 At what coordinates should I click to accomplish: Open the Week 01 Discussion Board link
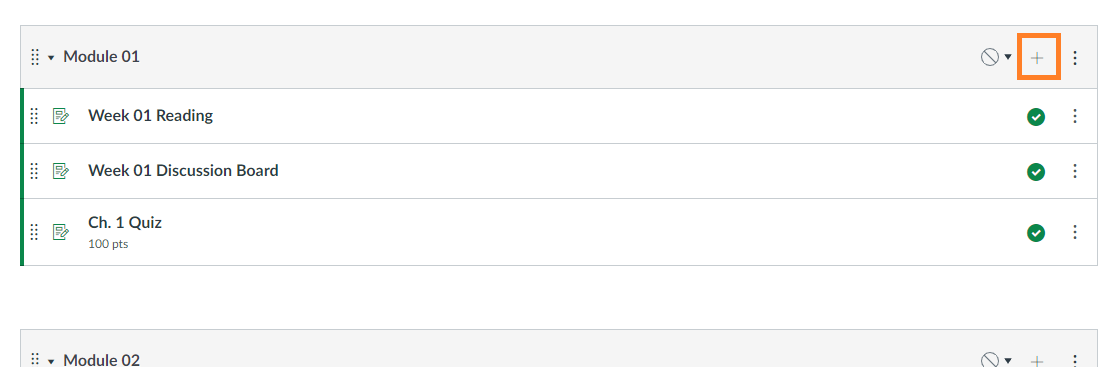click(183, 170)
